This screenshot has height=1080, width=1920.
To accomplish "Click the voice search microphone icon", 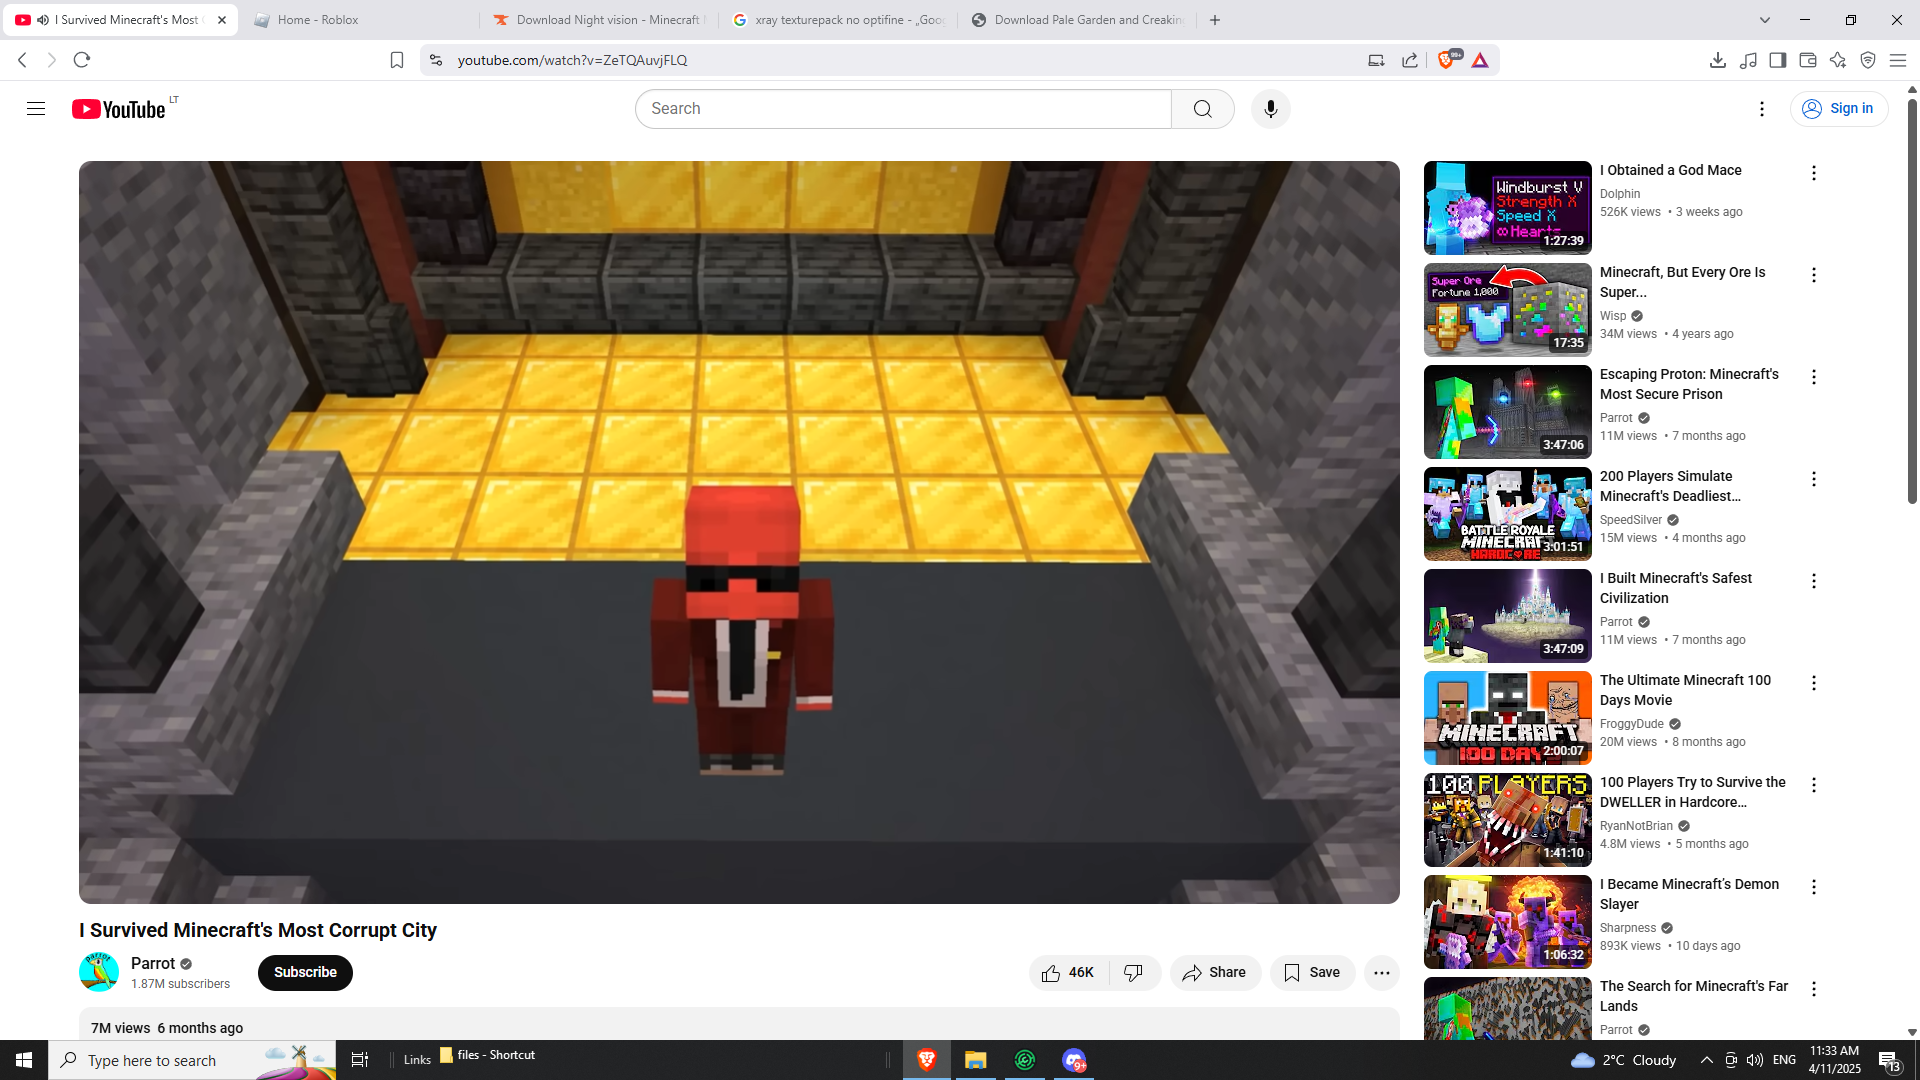I will coord(1270,109).
